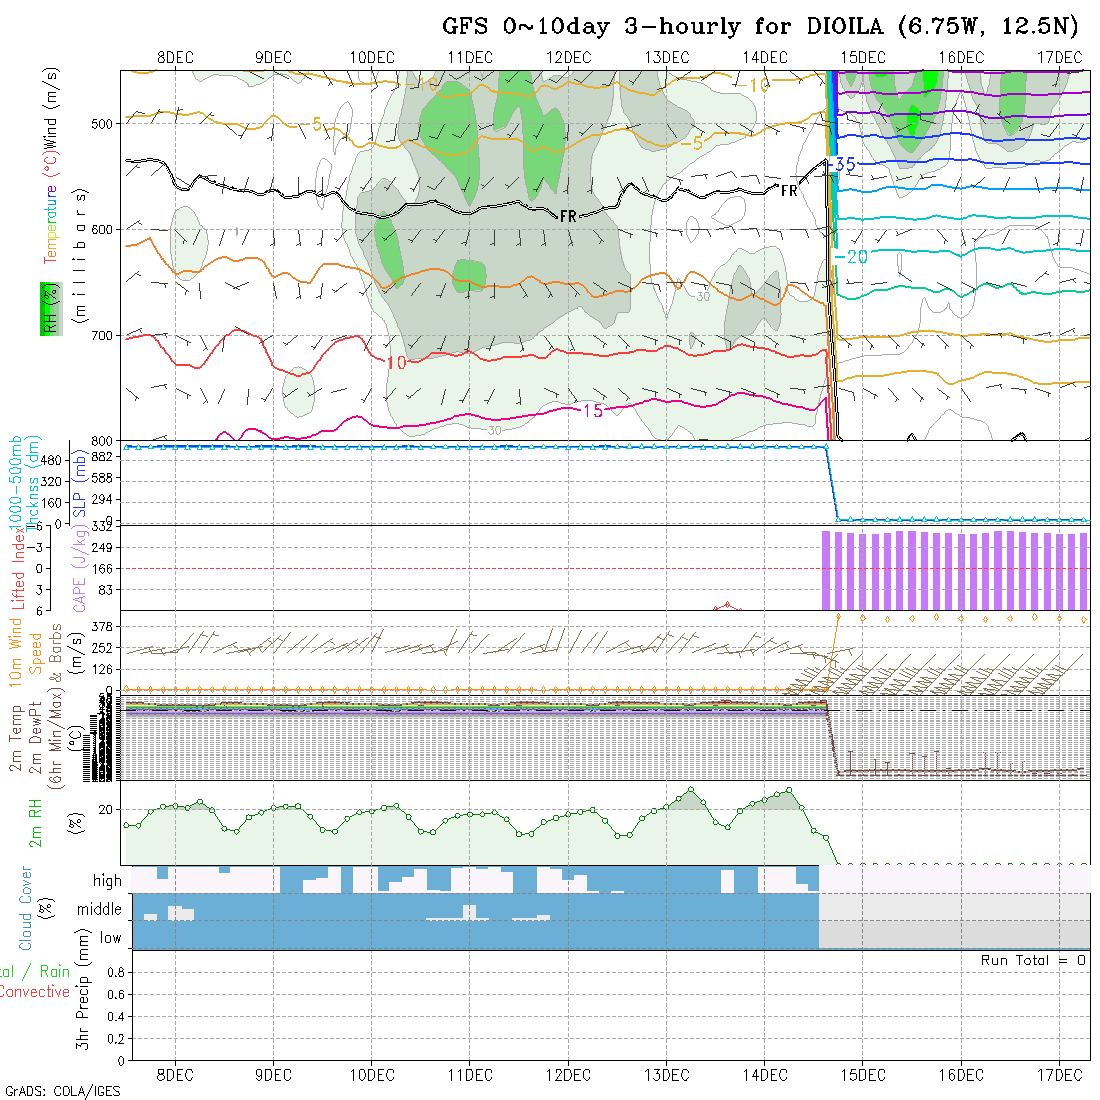Click the 'middle' cloud cover row label
The height and width of the screenshot is (1100, 1100).
99,909
